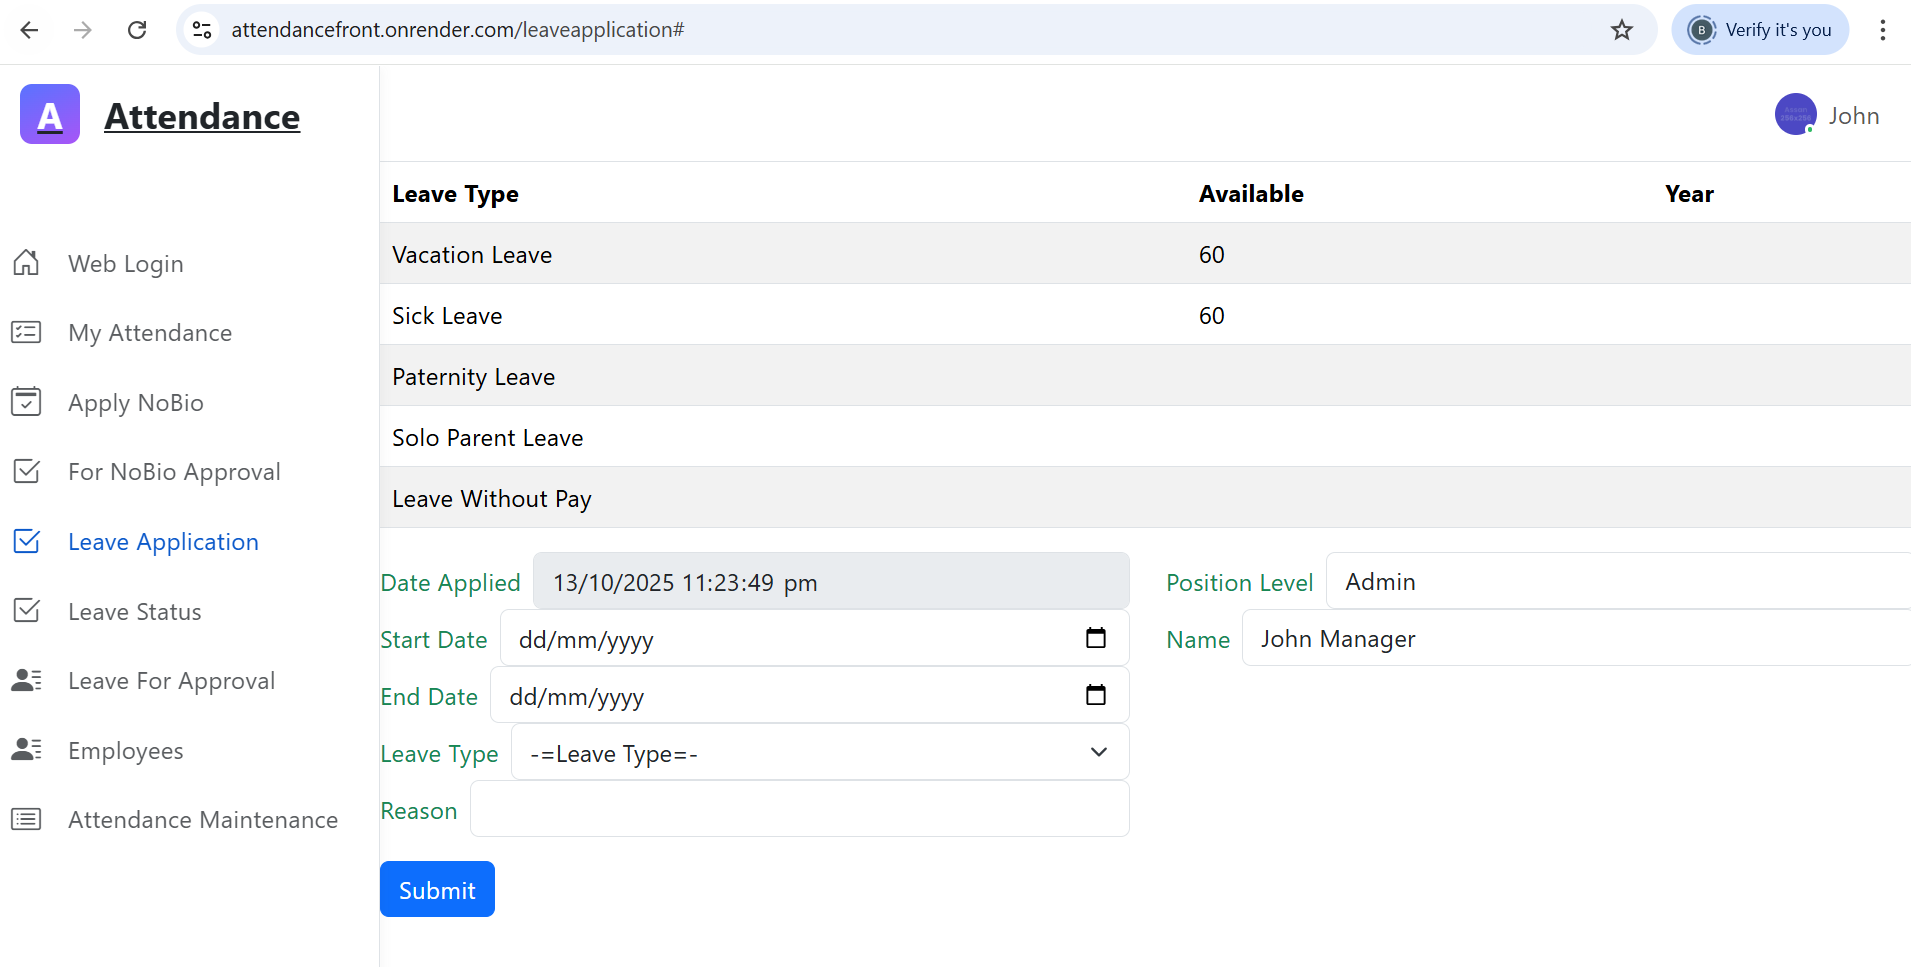Open the Start Date calendar picker
Screen dimensions: 1911x967
click(1096, 638)
